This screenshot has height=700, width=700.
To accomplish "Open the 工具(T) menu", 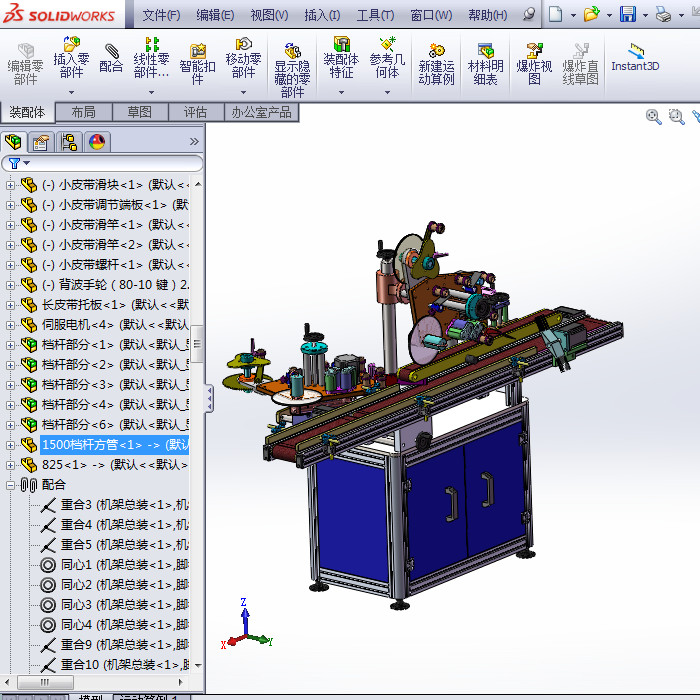I will coord(375,15).
